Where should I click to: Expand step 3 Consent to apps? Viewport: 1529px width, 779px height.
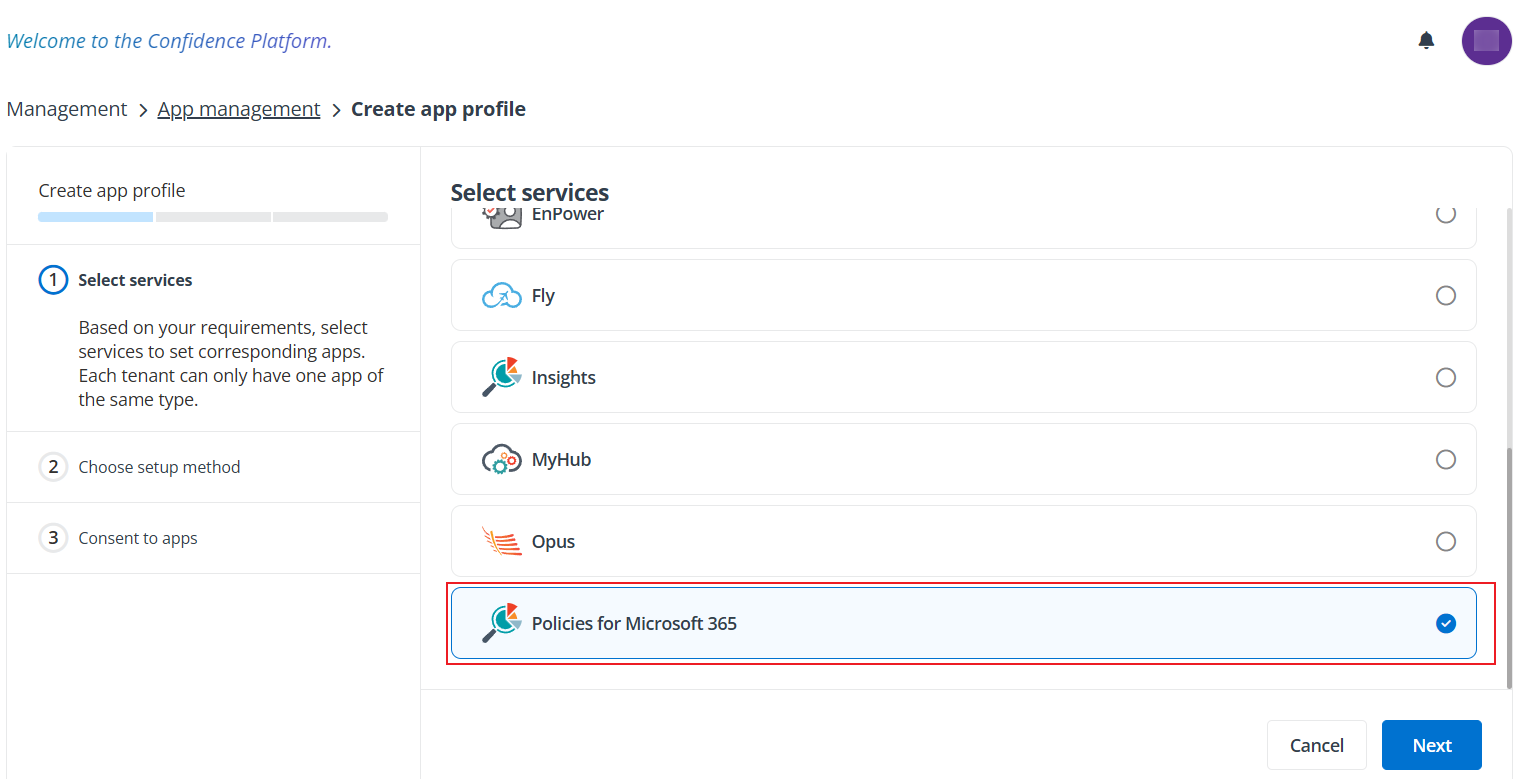138,537
